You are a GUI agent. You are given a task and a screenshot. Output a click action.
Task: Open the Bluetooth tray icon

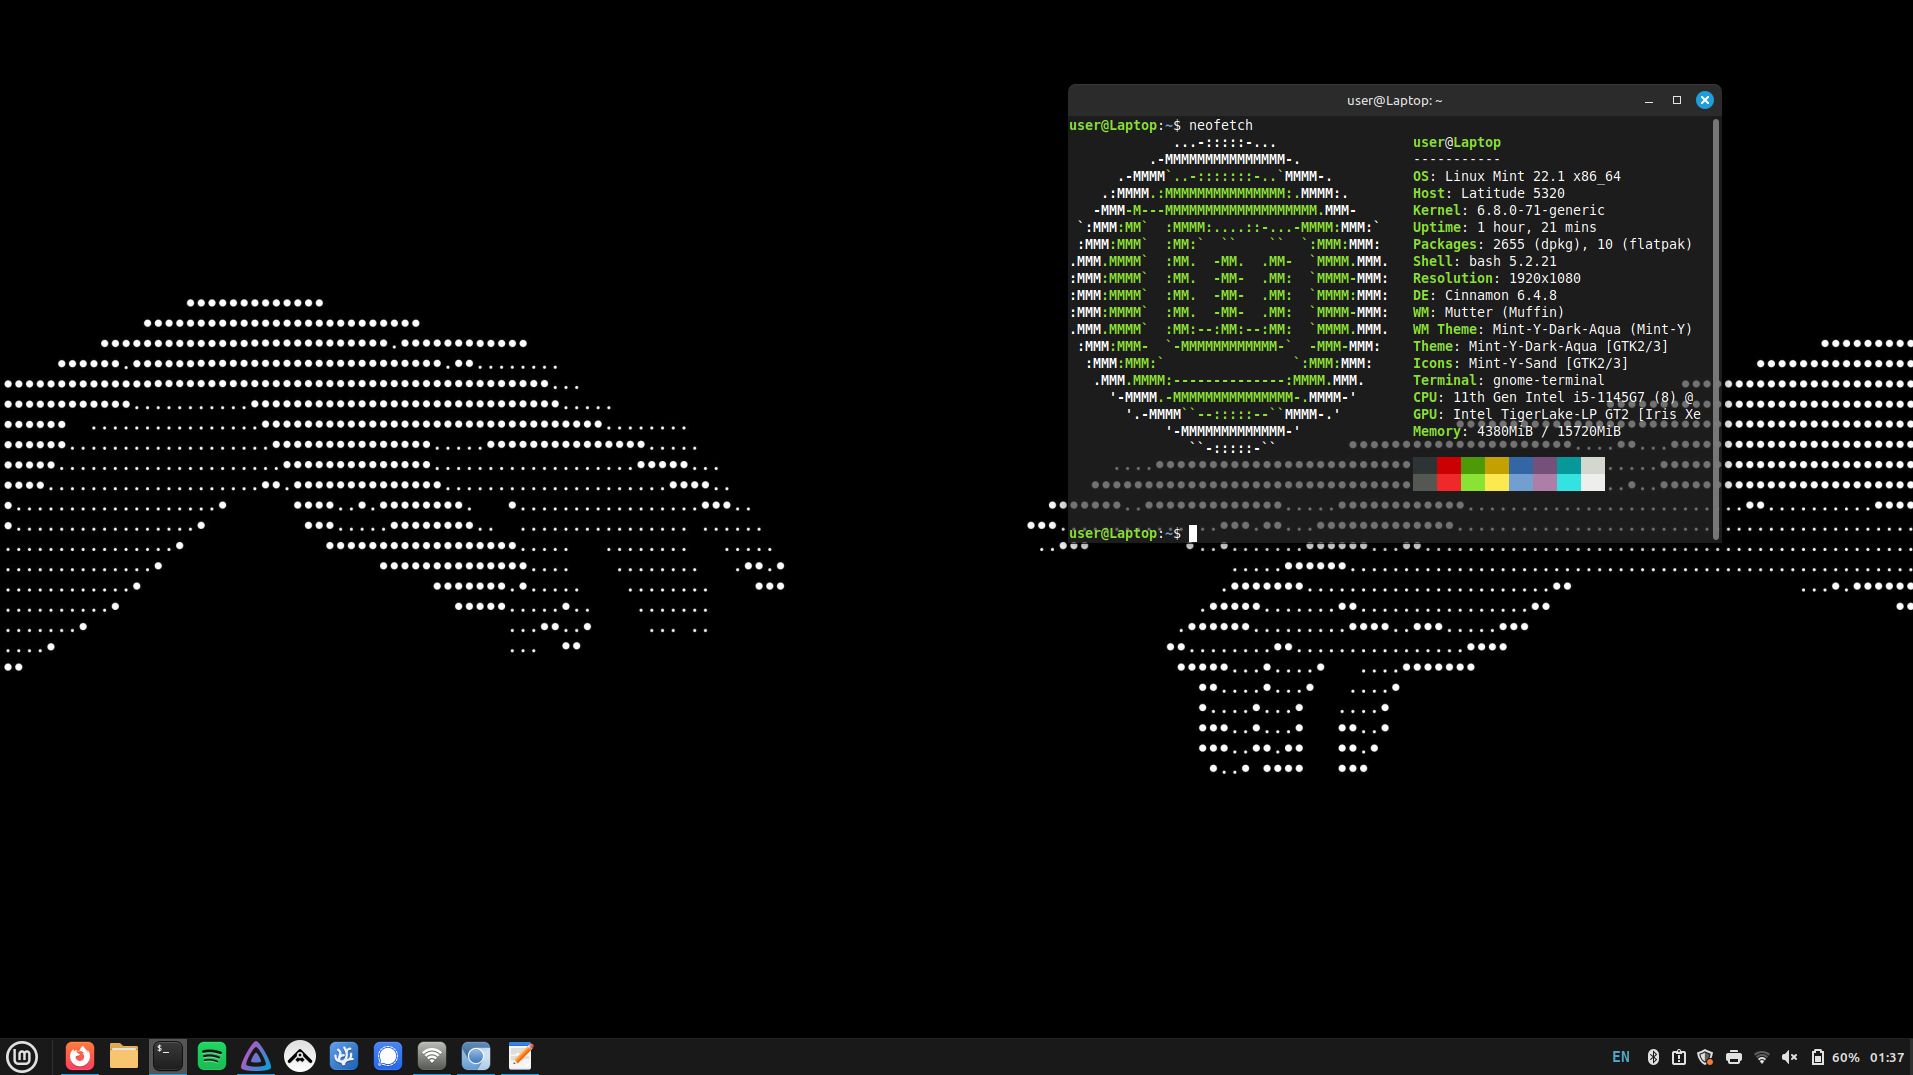point(1653,1057)
